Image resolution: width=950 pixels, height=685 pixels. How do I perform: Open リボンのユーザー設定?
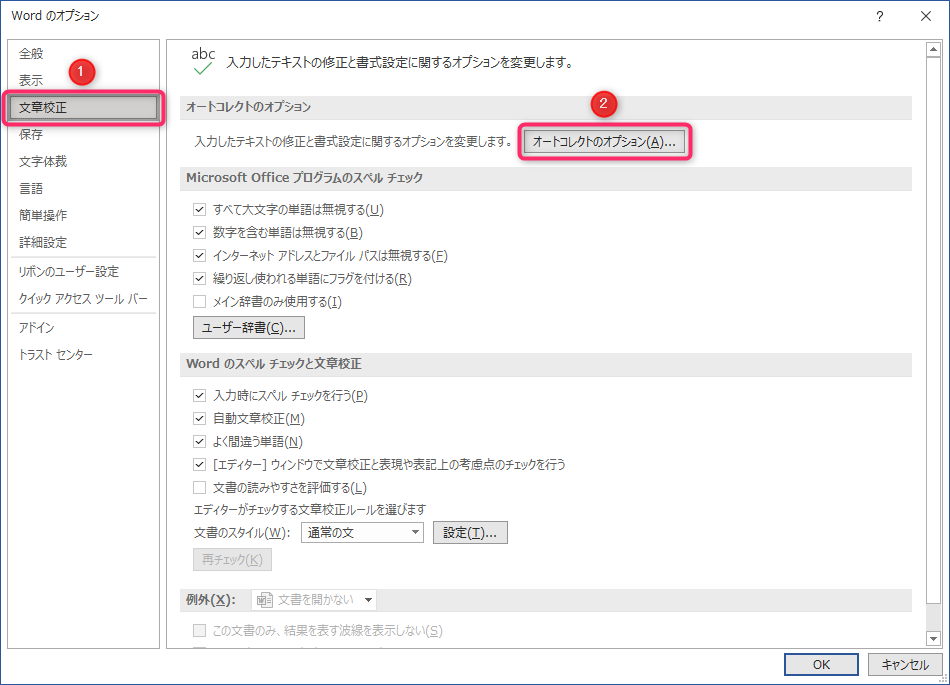tap(68, 271)
